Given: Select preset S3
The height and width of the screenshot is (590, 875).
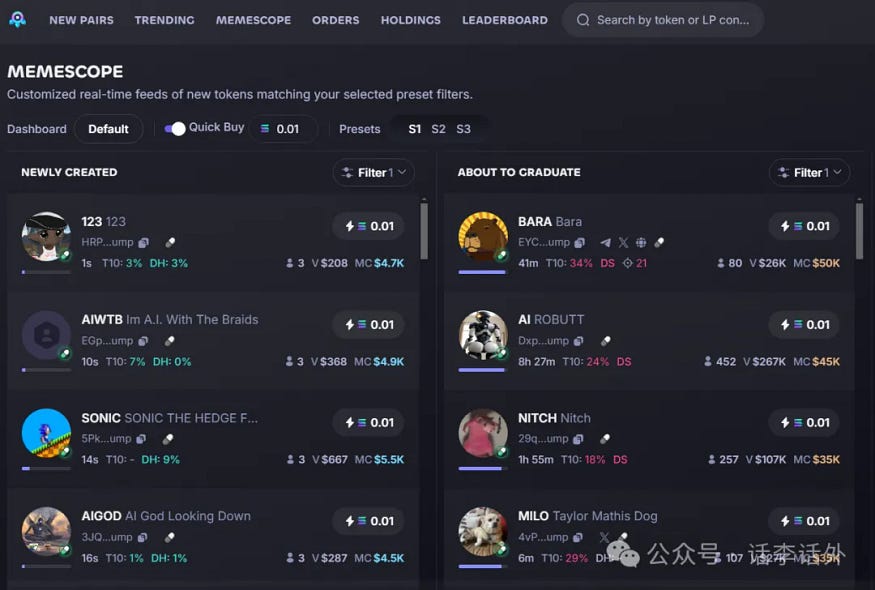Looking at the screenshot, I should (x=463, y=129).
